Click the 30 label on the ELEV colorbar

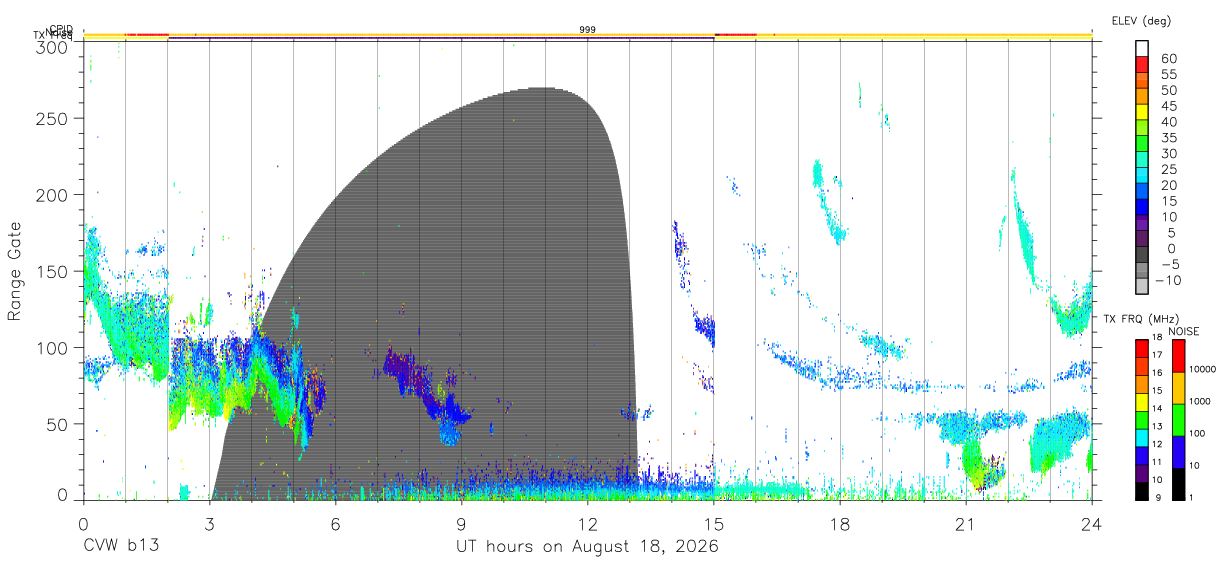pos(1169,154)
